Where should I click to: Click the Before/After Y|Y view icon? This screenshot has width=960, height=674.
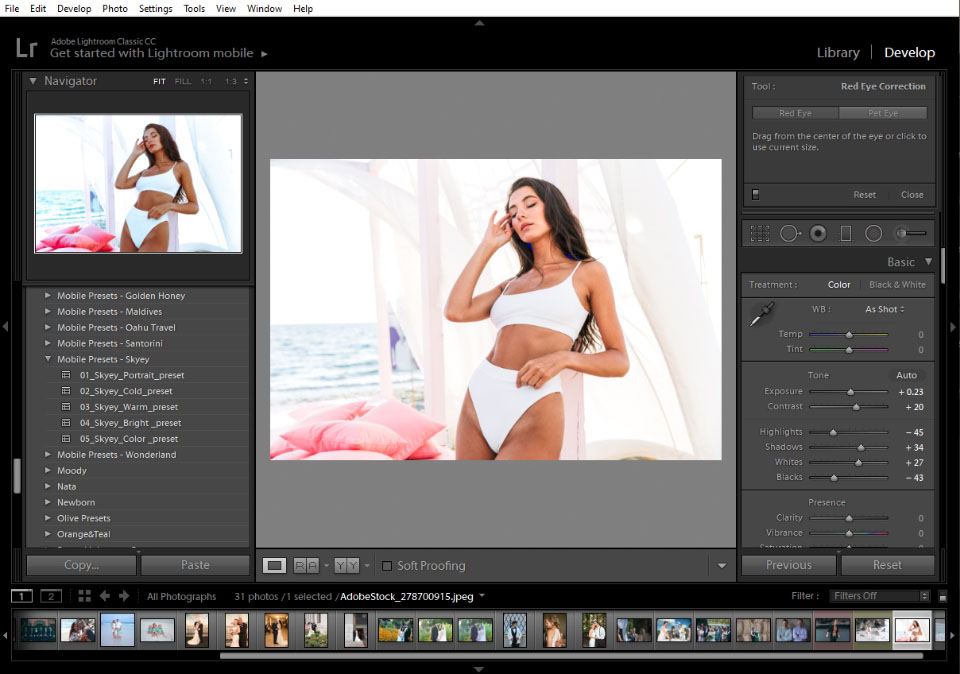[347, 566]
